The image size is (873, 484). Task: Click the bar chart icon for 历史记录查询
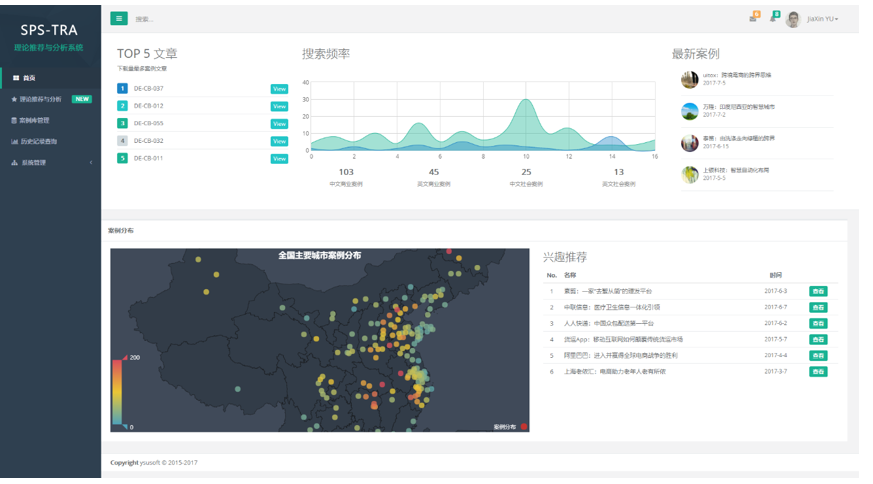click(x=14, y=141)
